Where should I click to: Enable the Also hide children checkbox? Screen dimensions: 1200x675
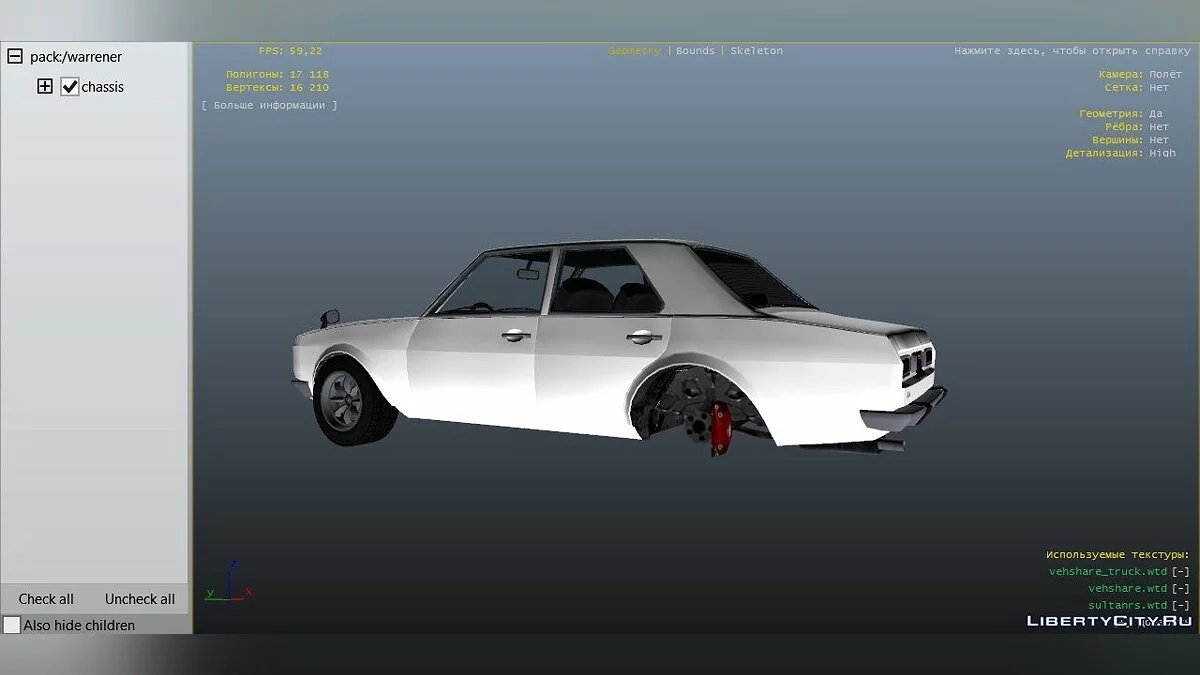[12, 625]
